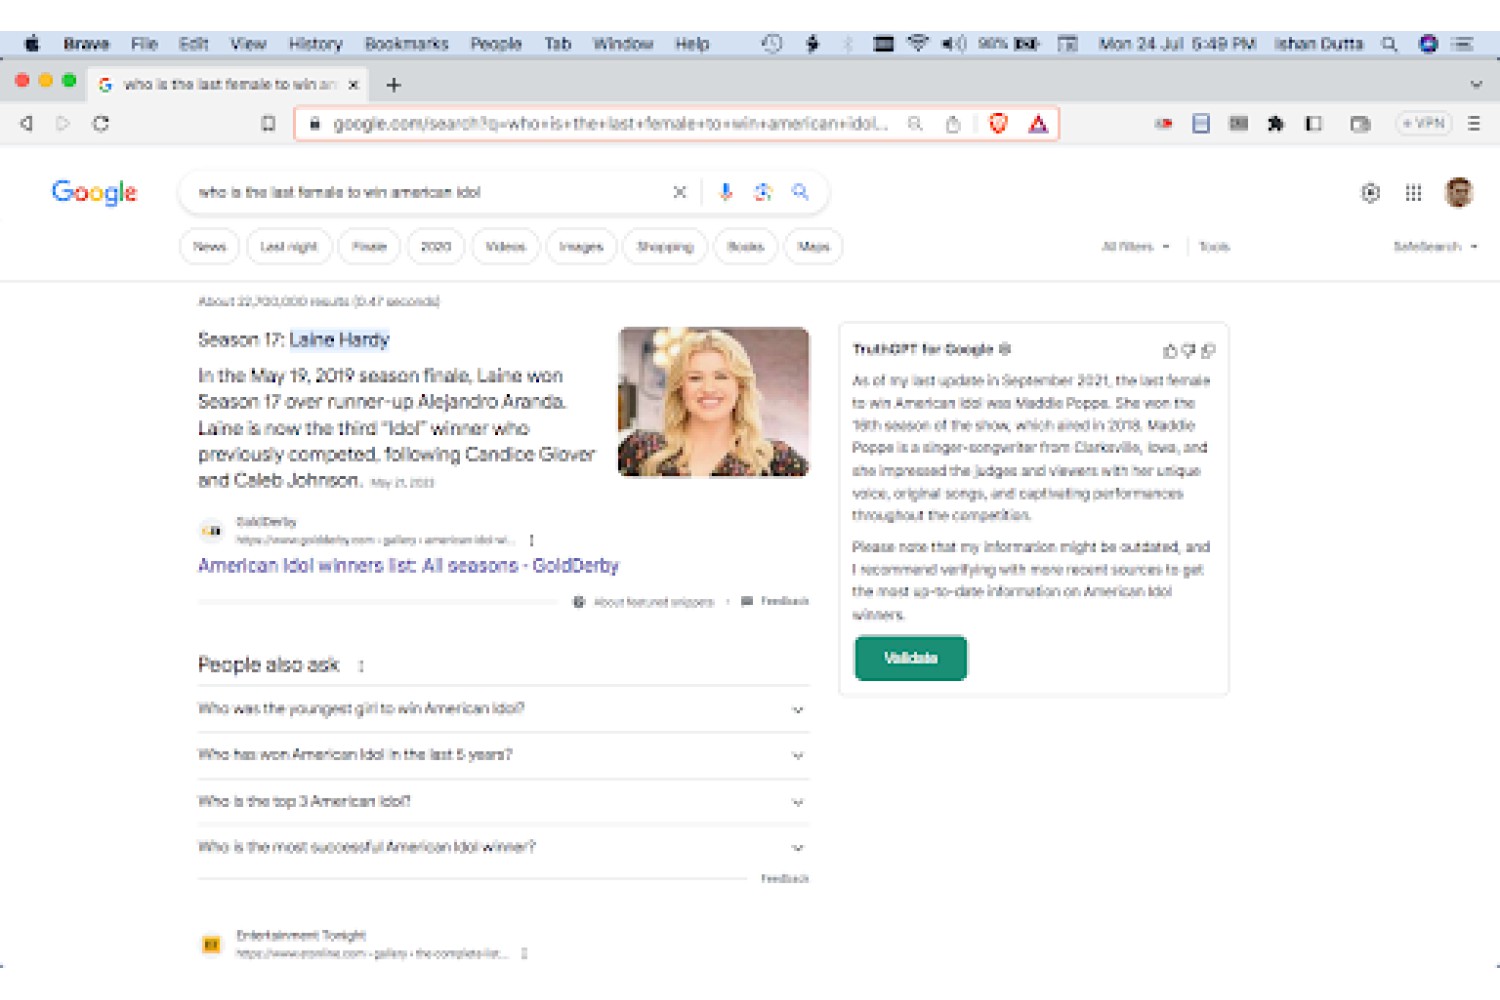Expand 'Who has won American Idol in the last 5 years?'
Screen dimensions: 1500x1000
coord(503,755)
